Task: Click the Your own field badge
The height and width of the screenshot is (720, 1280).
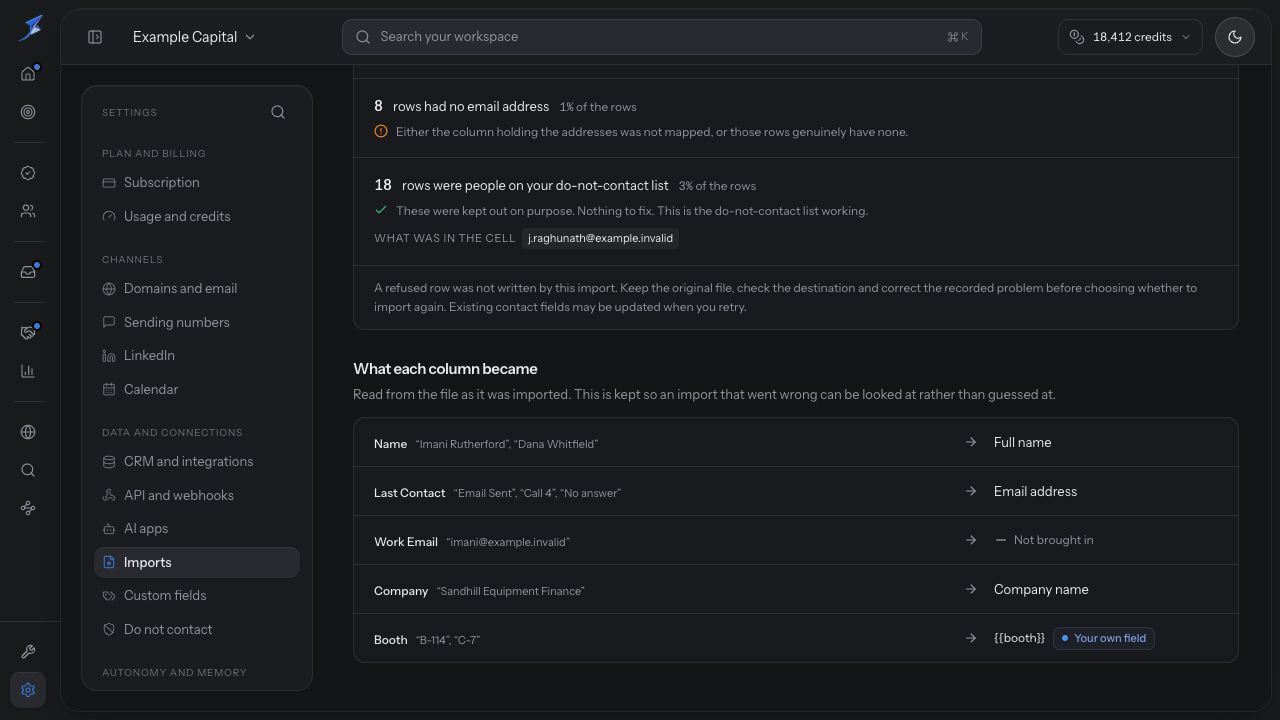Action: pyautogui.click(x=1103, y=638)
